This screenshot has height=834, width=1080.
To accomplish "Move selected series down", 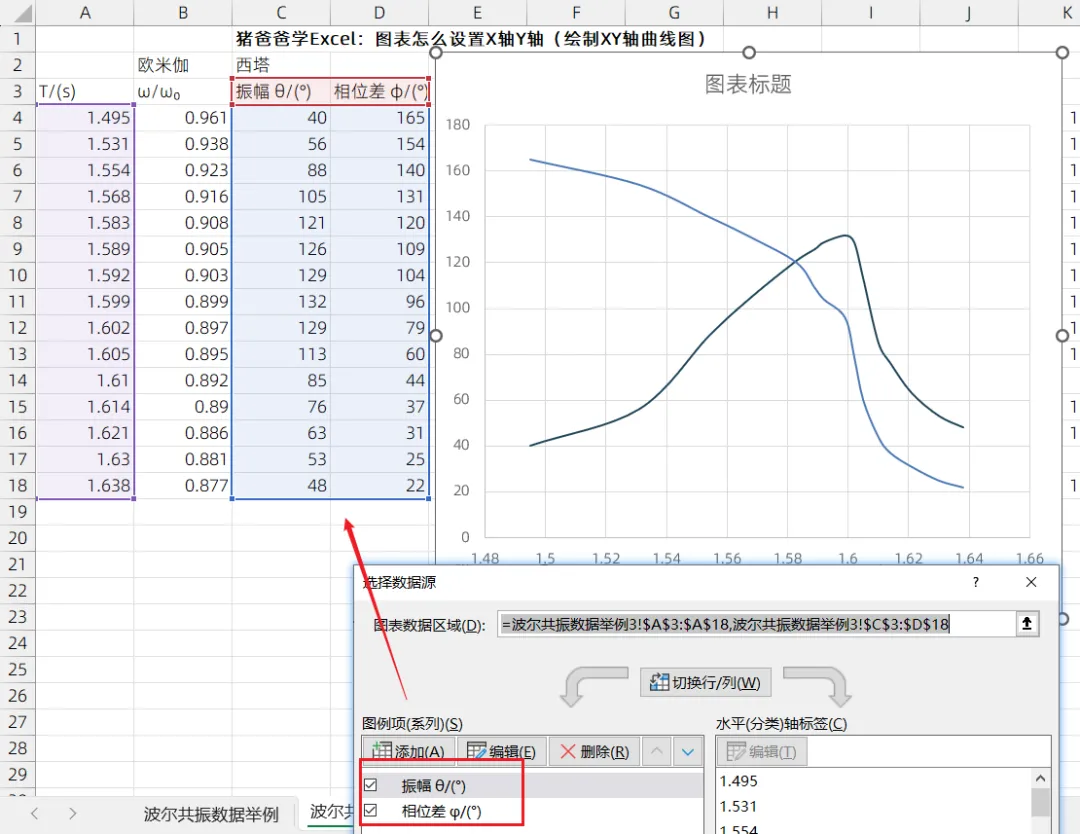I will (x=687, y=751).
